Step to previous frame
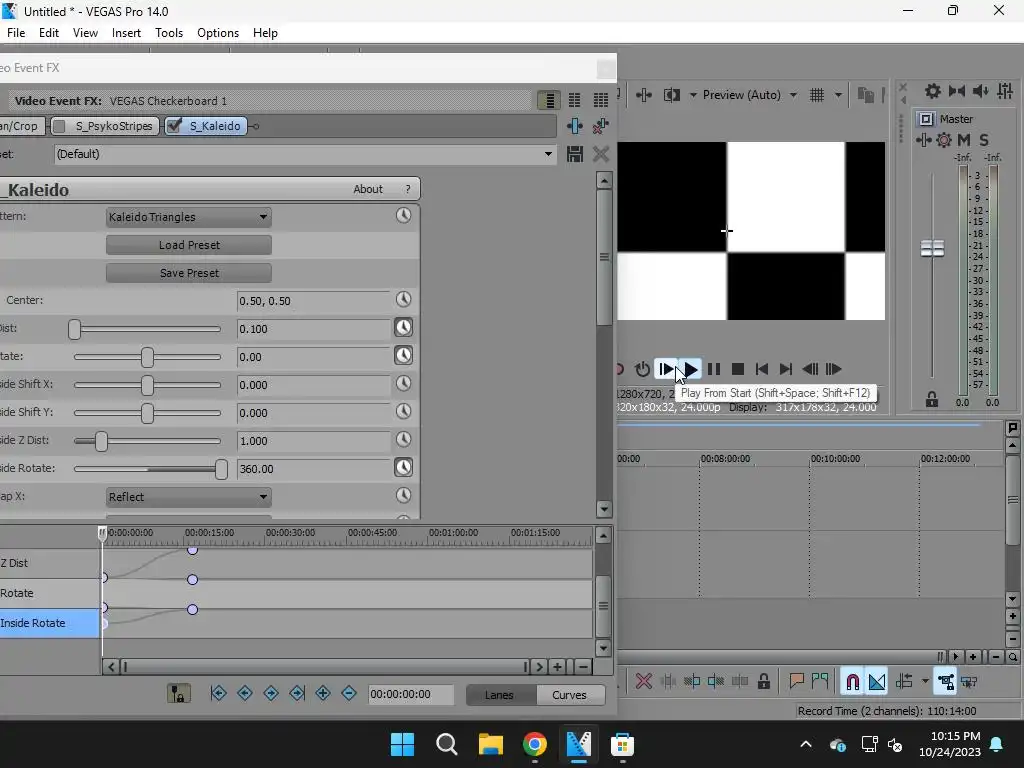This screenshot has height=768, width=1024. click(x=810, y=370)
